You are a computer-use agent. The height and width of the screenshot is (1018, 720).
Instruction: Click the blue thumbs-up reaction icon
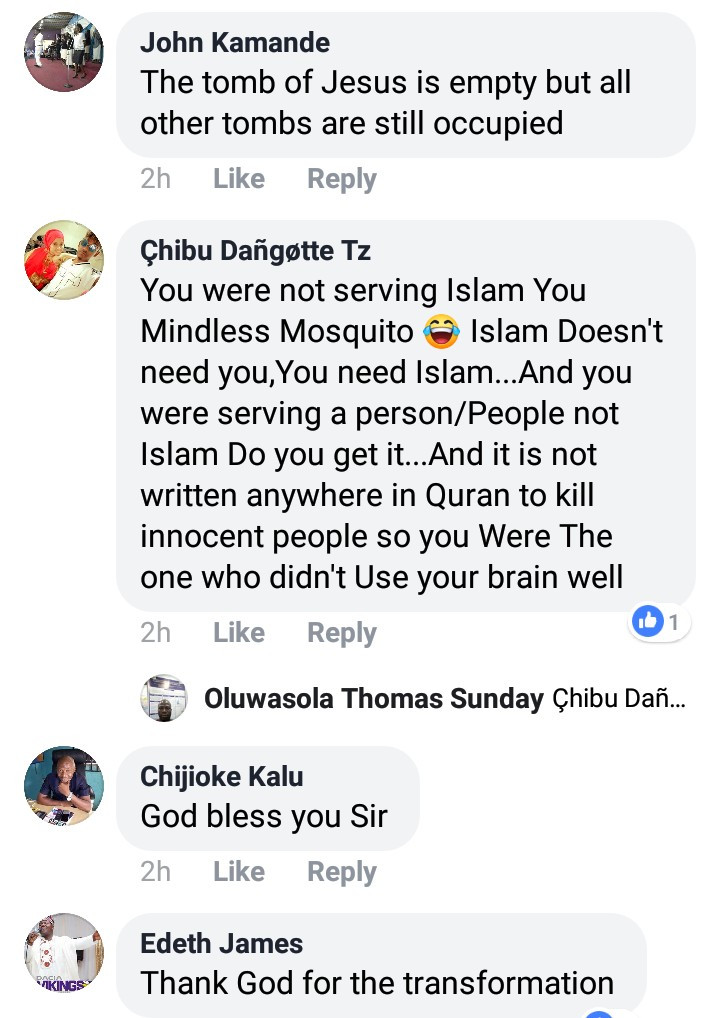point(648,622)
